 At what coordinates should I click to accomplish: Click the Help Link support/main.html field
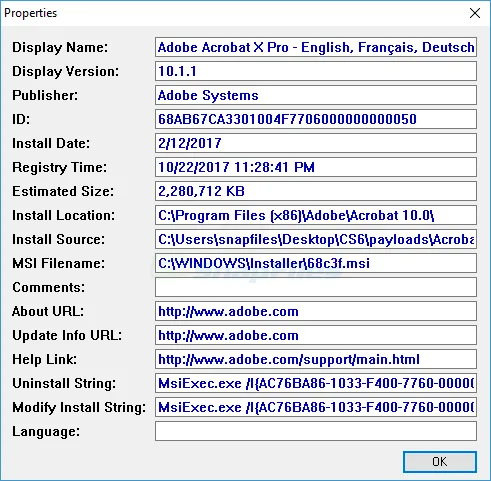pos(316,359)
